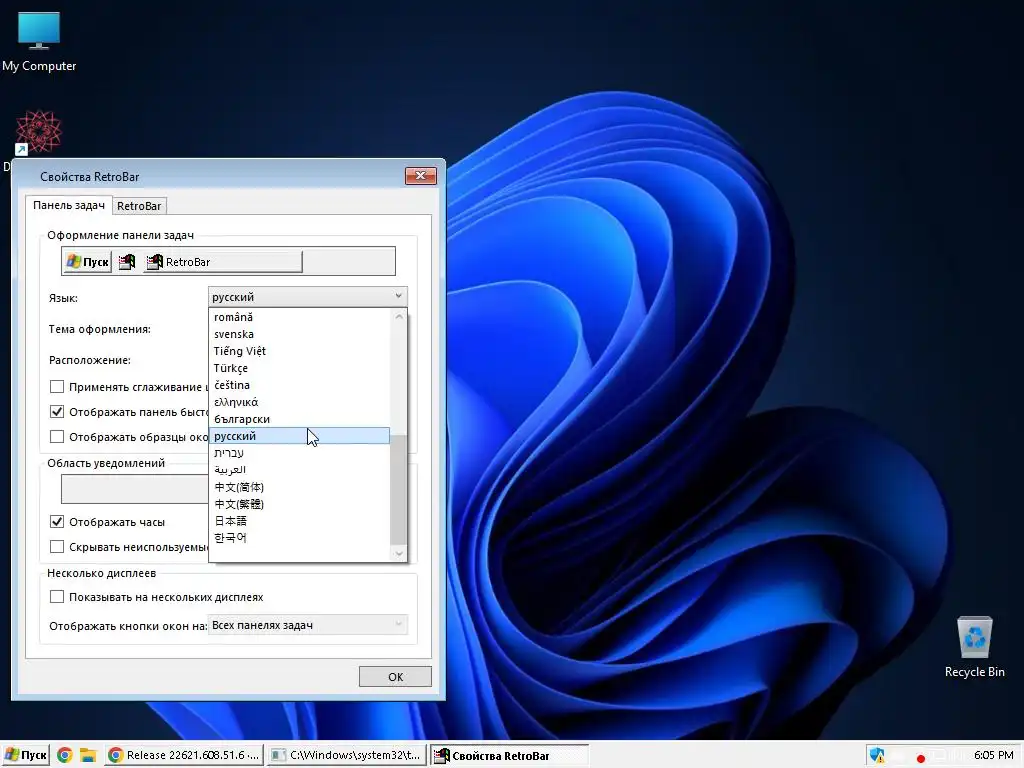Click the Пуск start button on the taskbar
1024x768 pixels.
tap(27, 755)
